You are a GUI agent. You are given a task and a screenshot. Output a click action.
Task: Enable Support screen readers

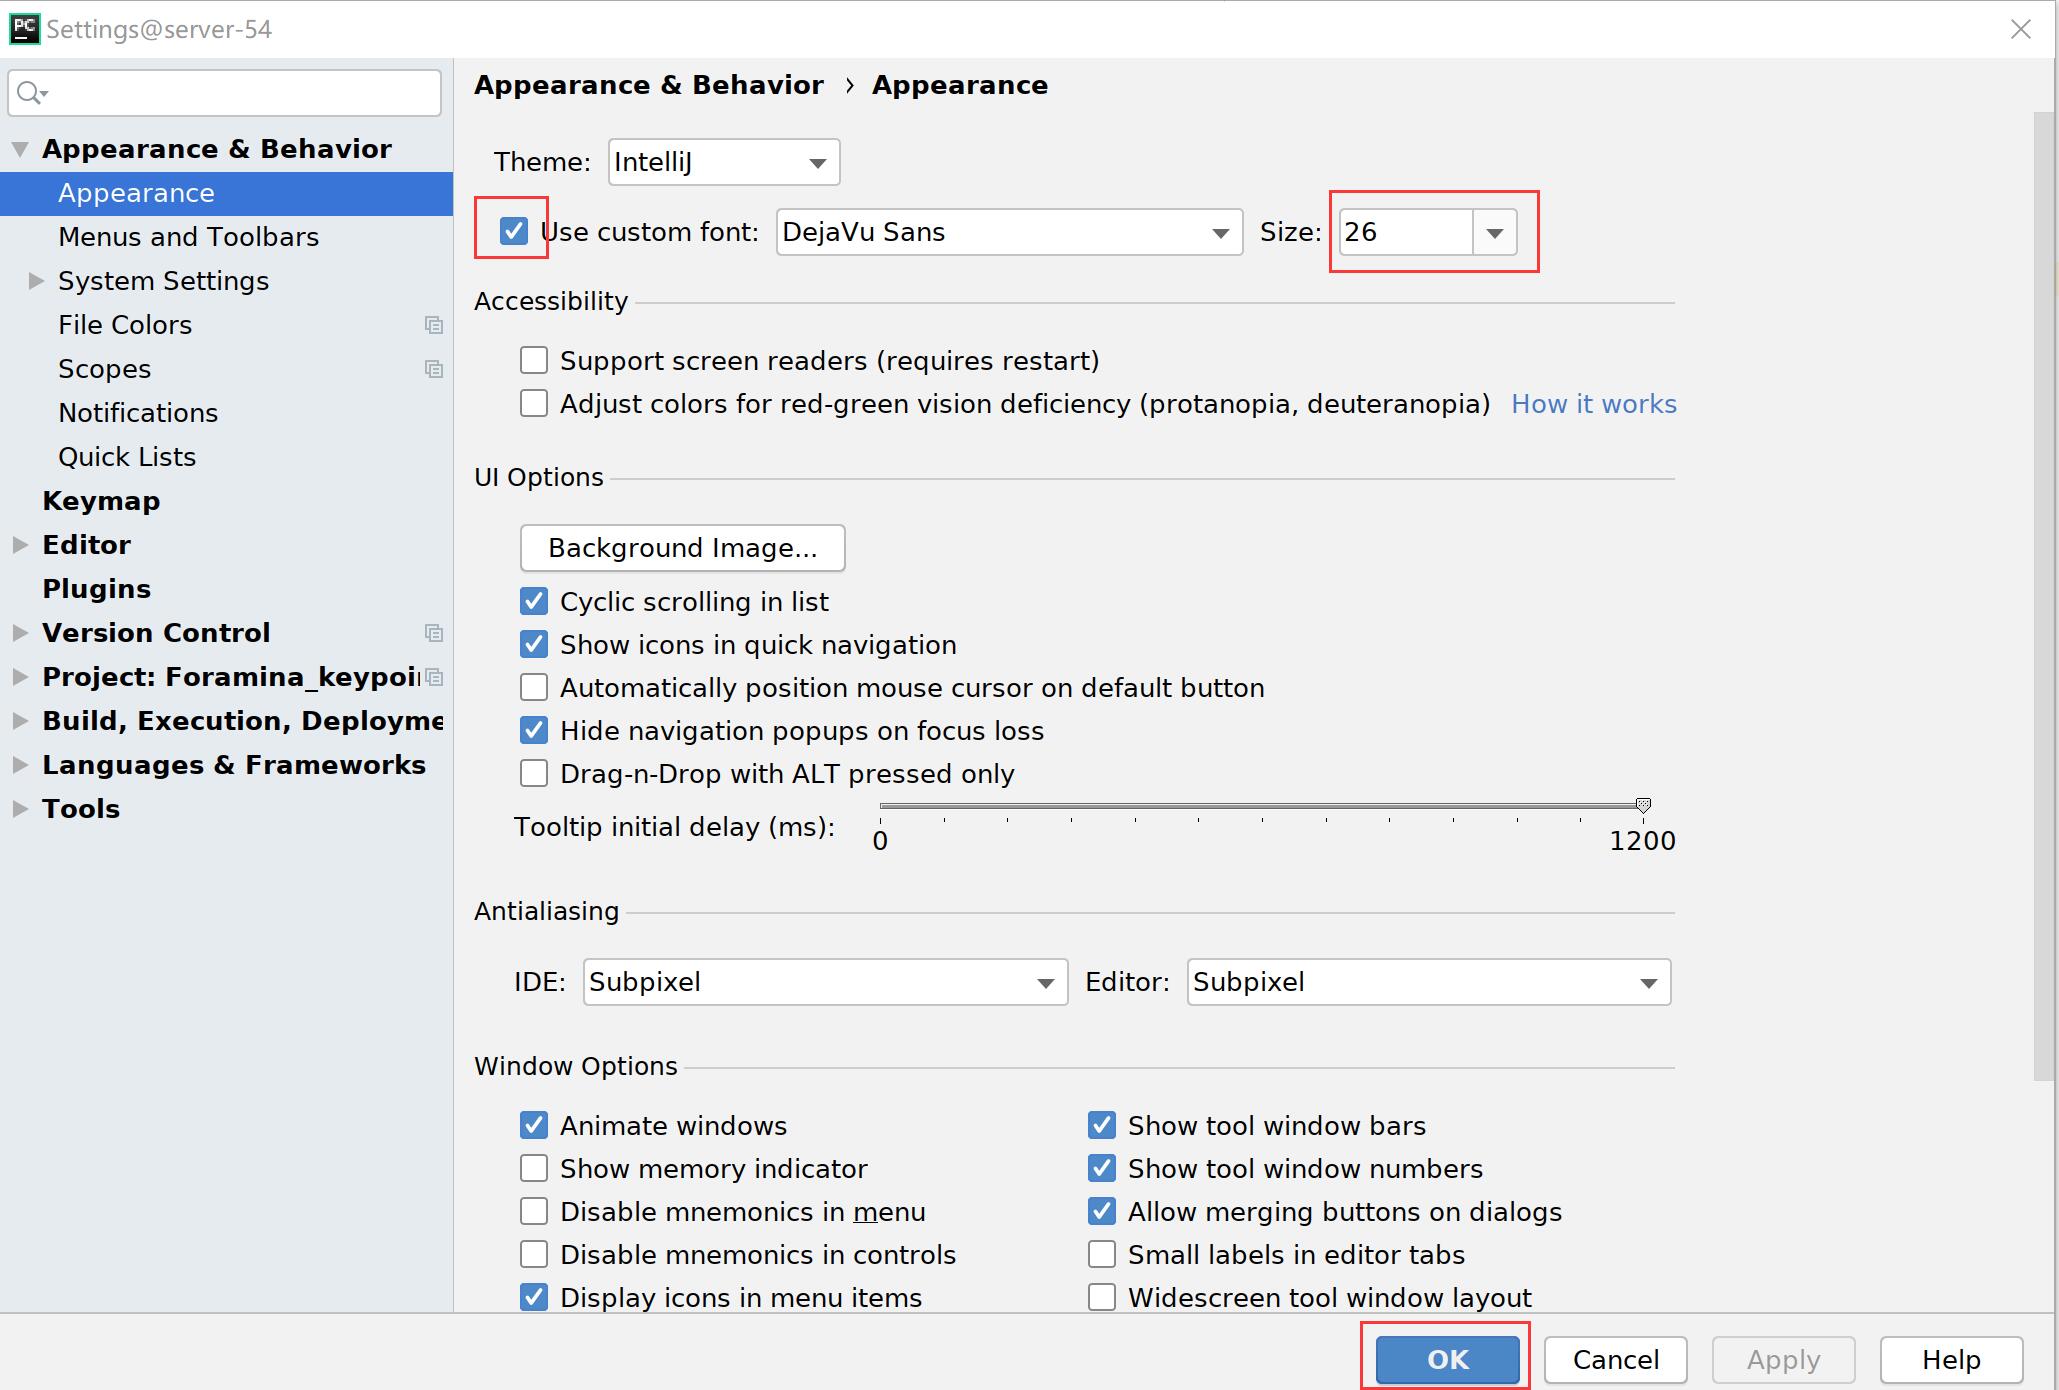[x=533, y=360]
